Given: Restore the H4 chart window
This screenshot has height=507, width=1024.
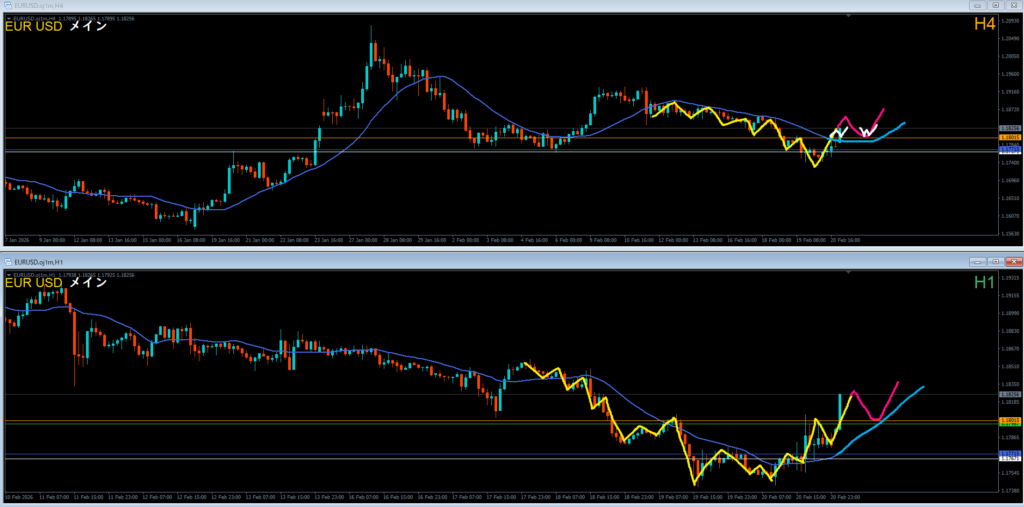Looking at the screenshot, I should pos(995,5).
